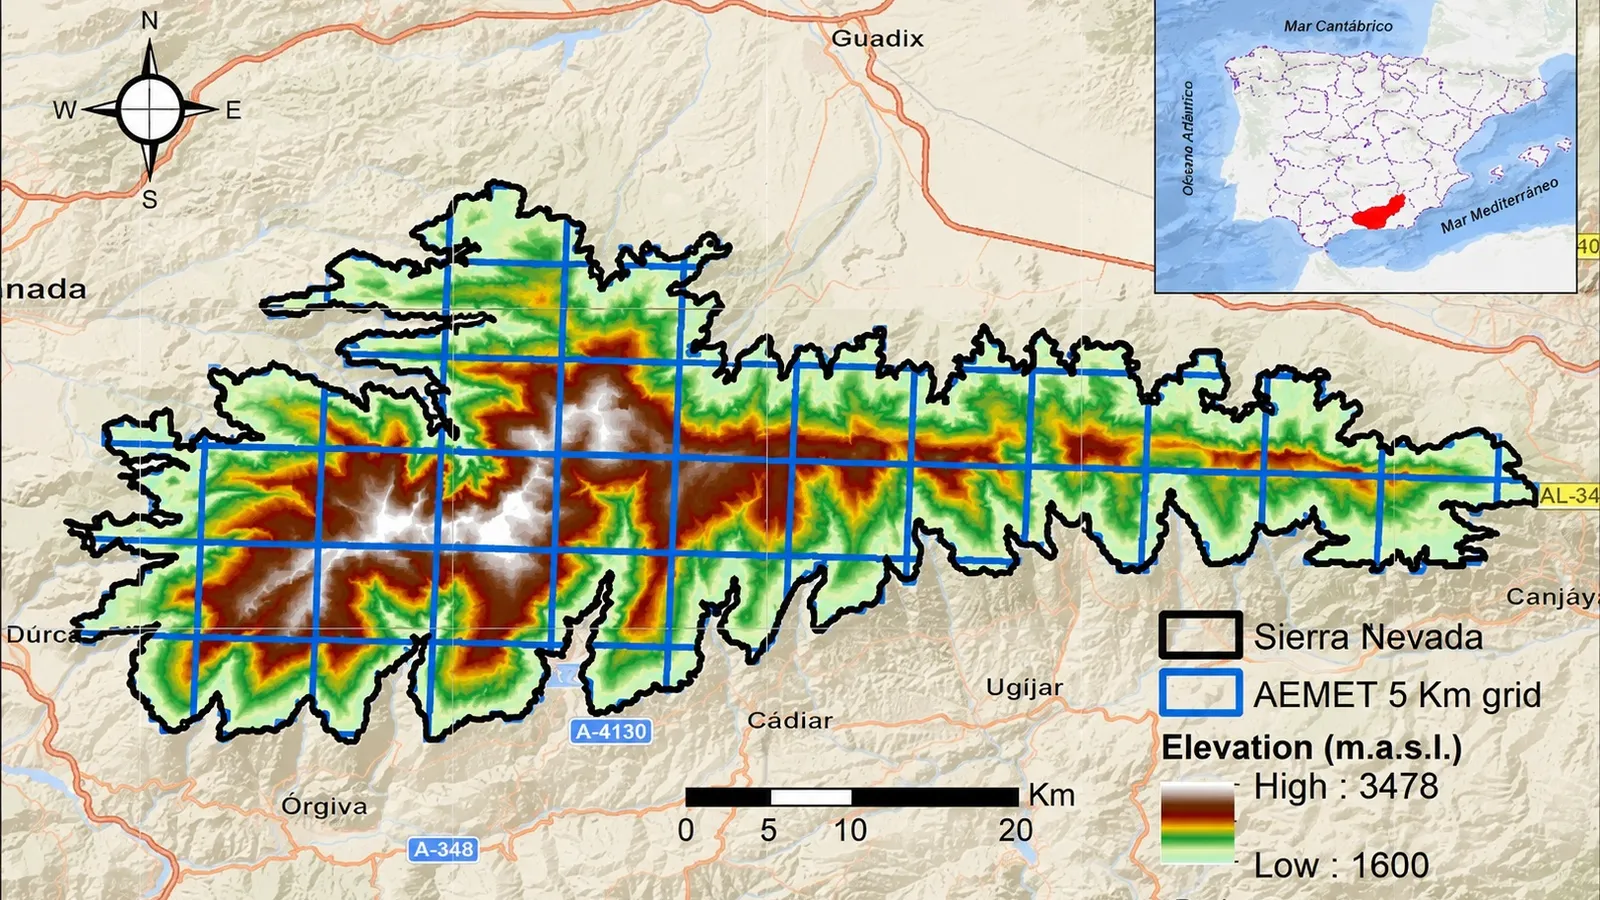Click the Low : 1600 legend value
The image size is (1600, 900).
click(1341, 865)
